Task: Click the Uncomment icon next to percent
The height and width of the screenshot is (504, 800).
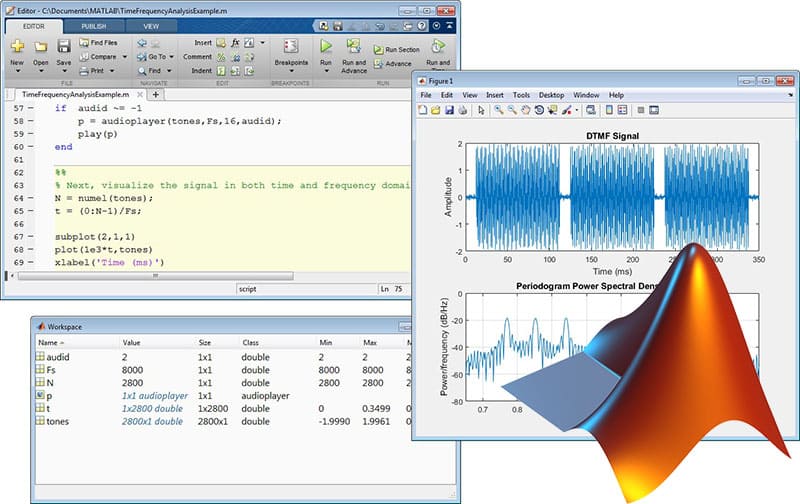Action: click(x=235, y=57)
